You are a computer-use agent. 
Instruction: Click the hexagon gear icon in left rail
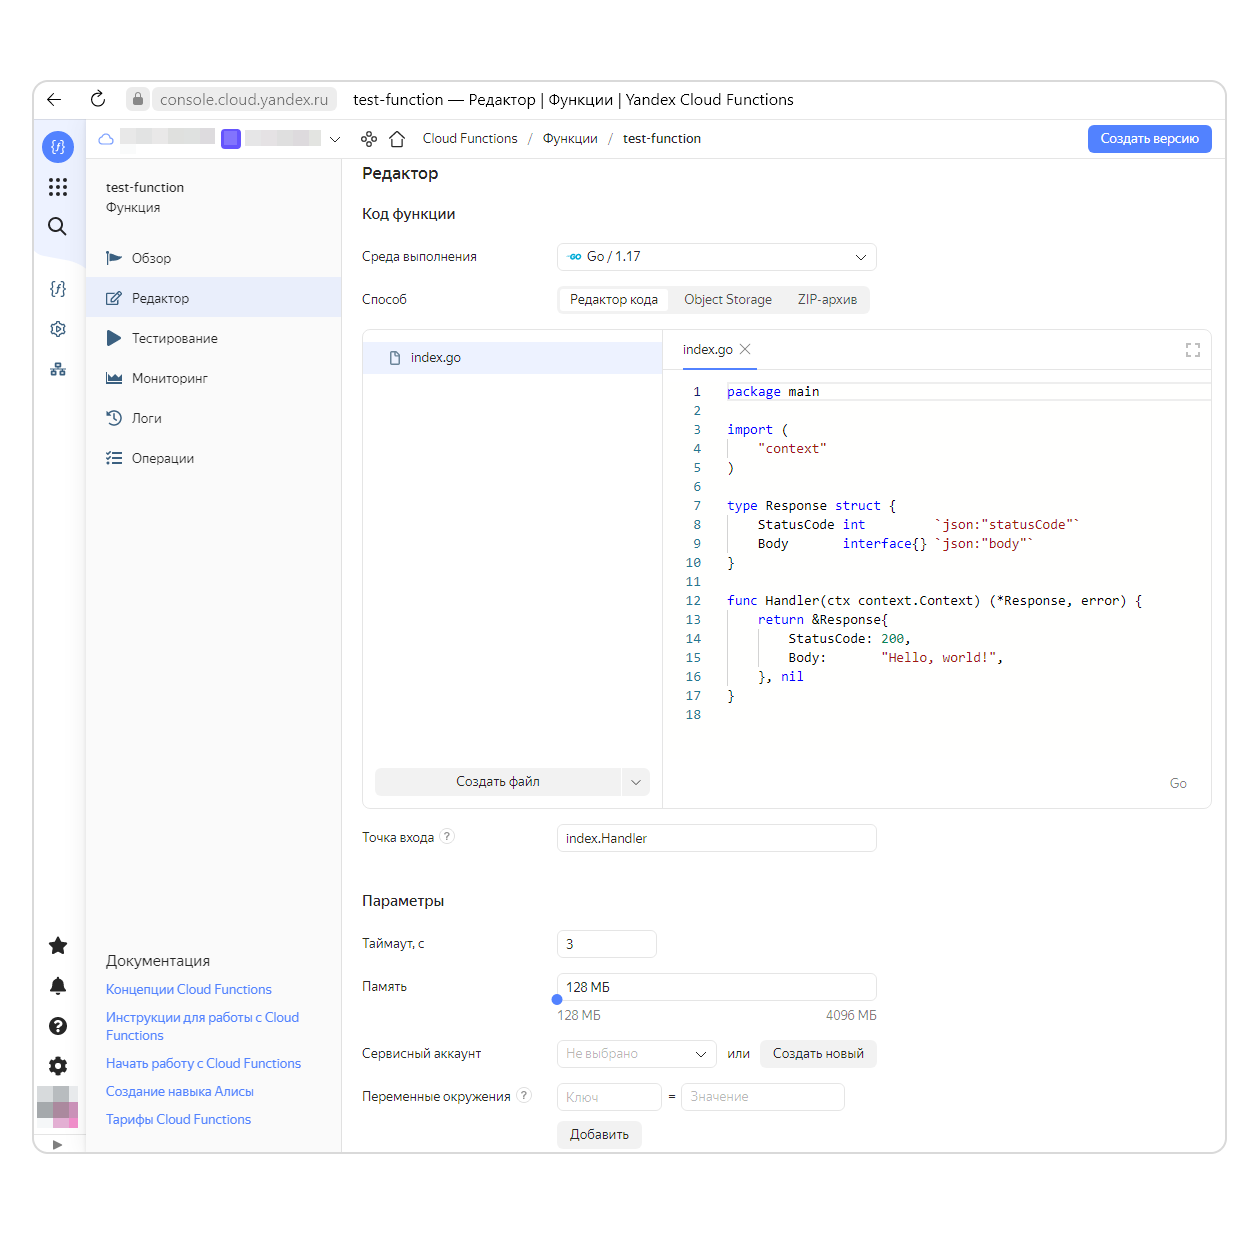pyautogui.click(x=58, y=329)
